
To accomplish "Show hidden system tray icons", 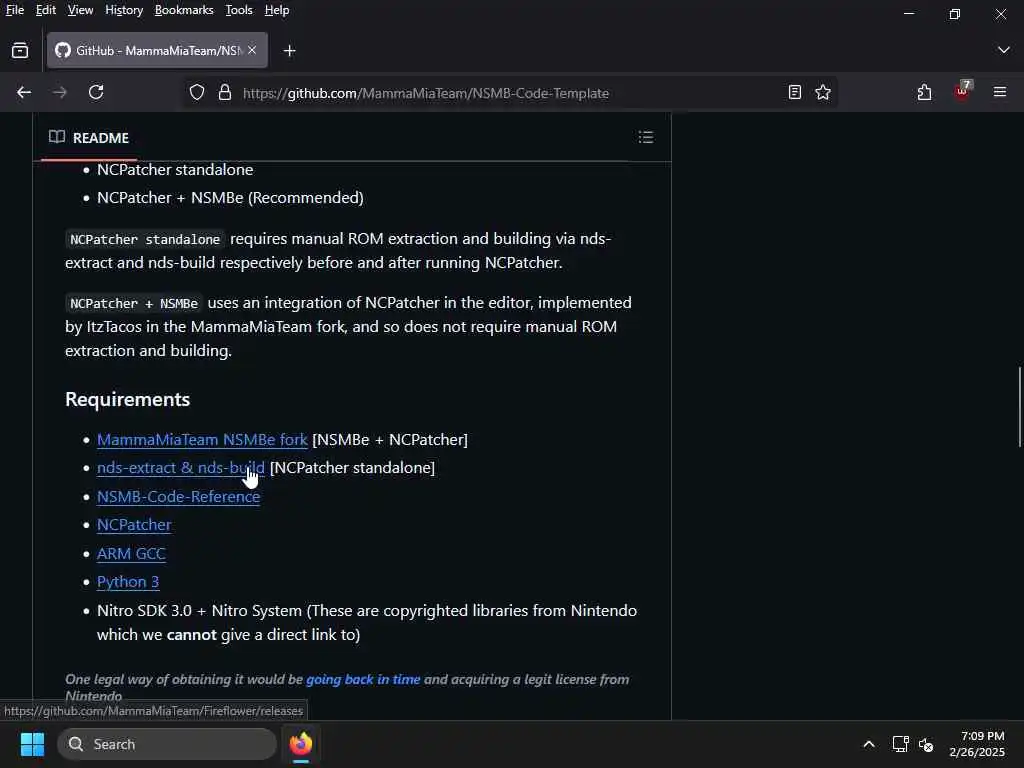I will (869, 744).
